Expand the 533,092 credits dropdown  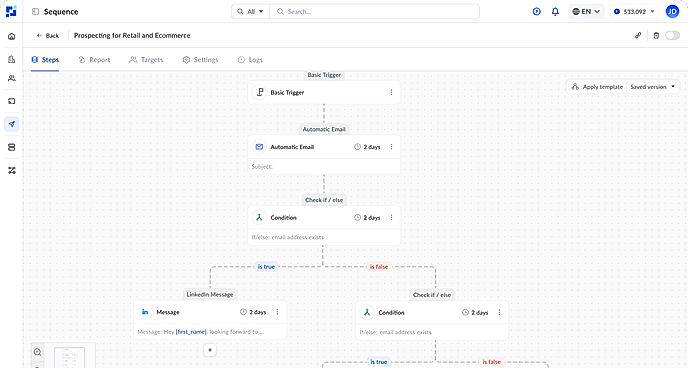(x=634, y=11)
